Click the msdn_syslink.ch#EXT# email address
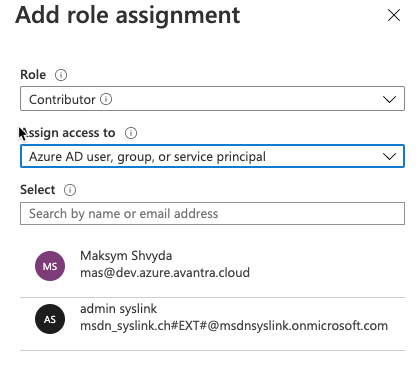The image size is (419, 365). [x=234, y=325]
